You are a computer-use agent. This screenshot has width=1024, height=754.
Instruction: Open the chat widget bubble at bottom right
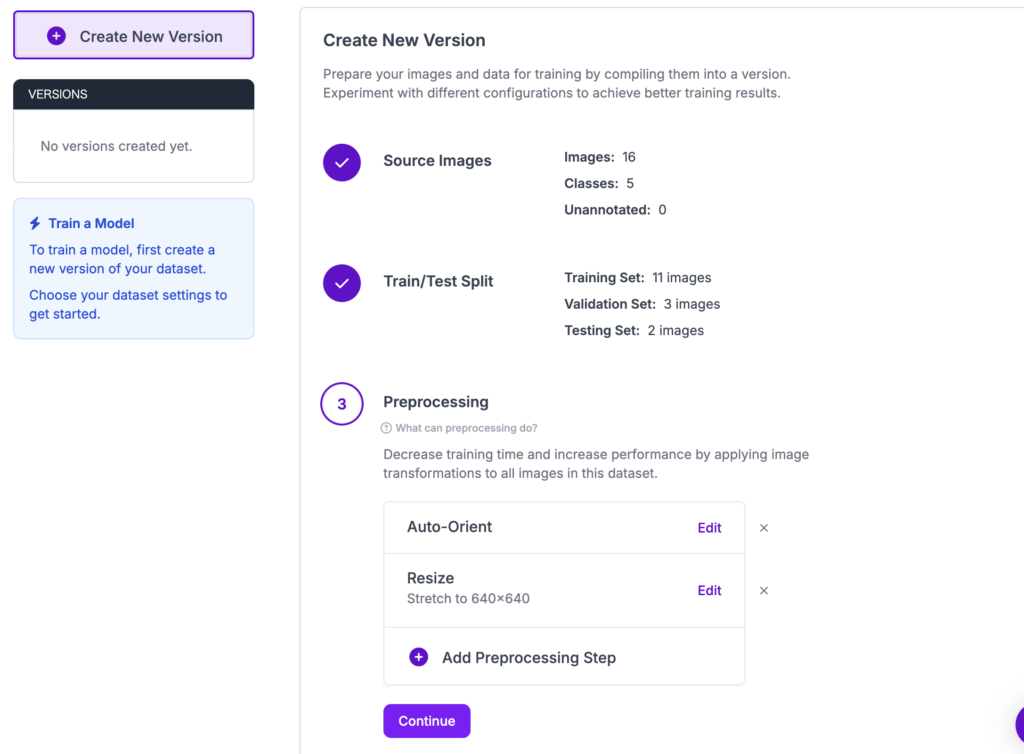click(x=1016, y=724)
